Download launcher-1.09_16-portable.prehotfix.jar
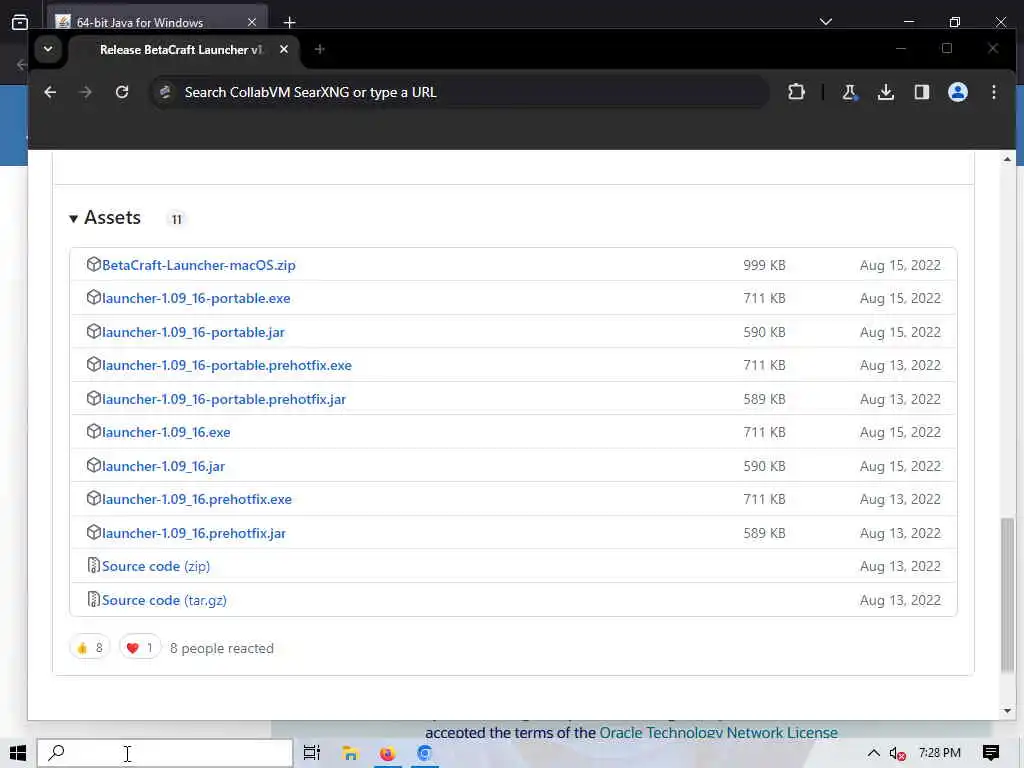 pos(224,399)
